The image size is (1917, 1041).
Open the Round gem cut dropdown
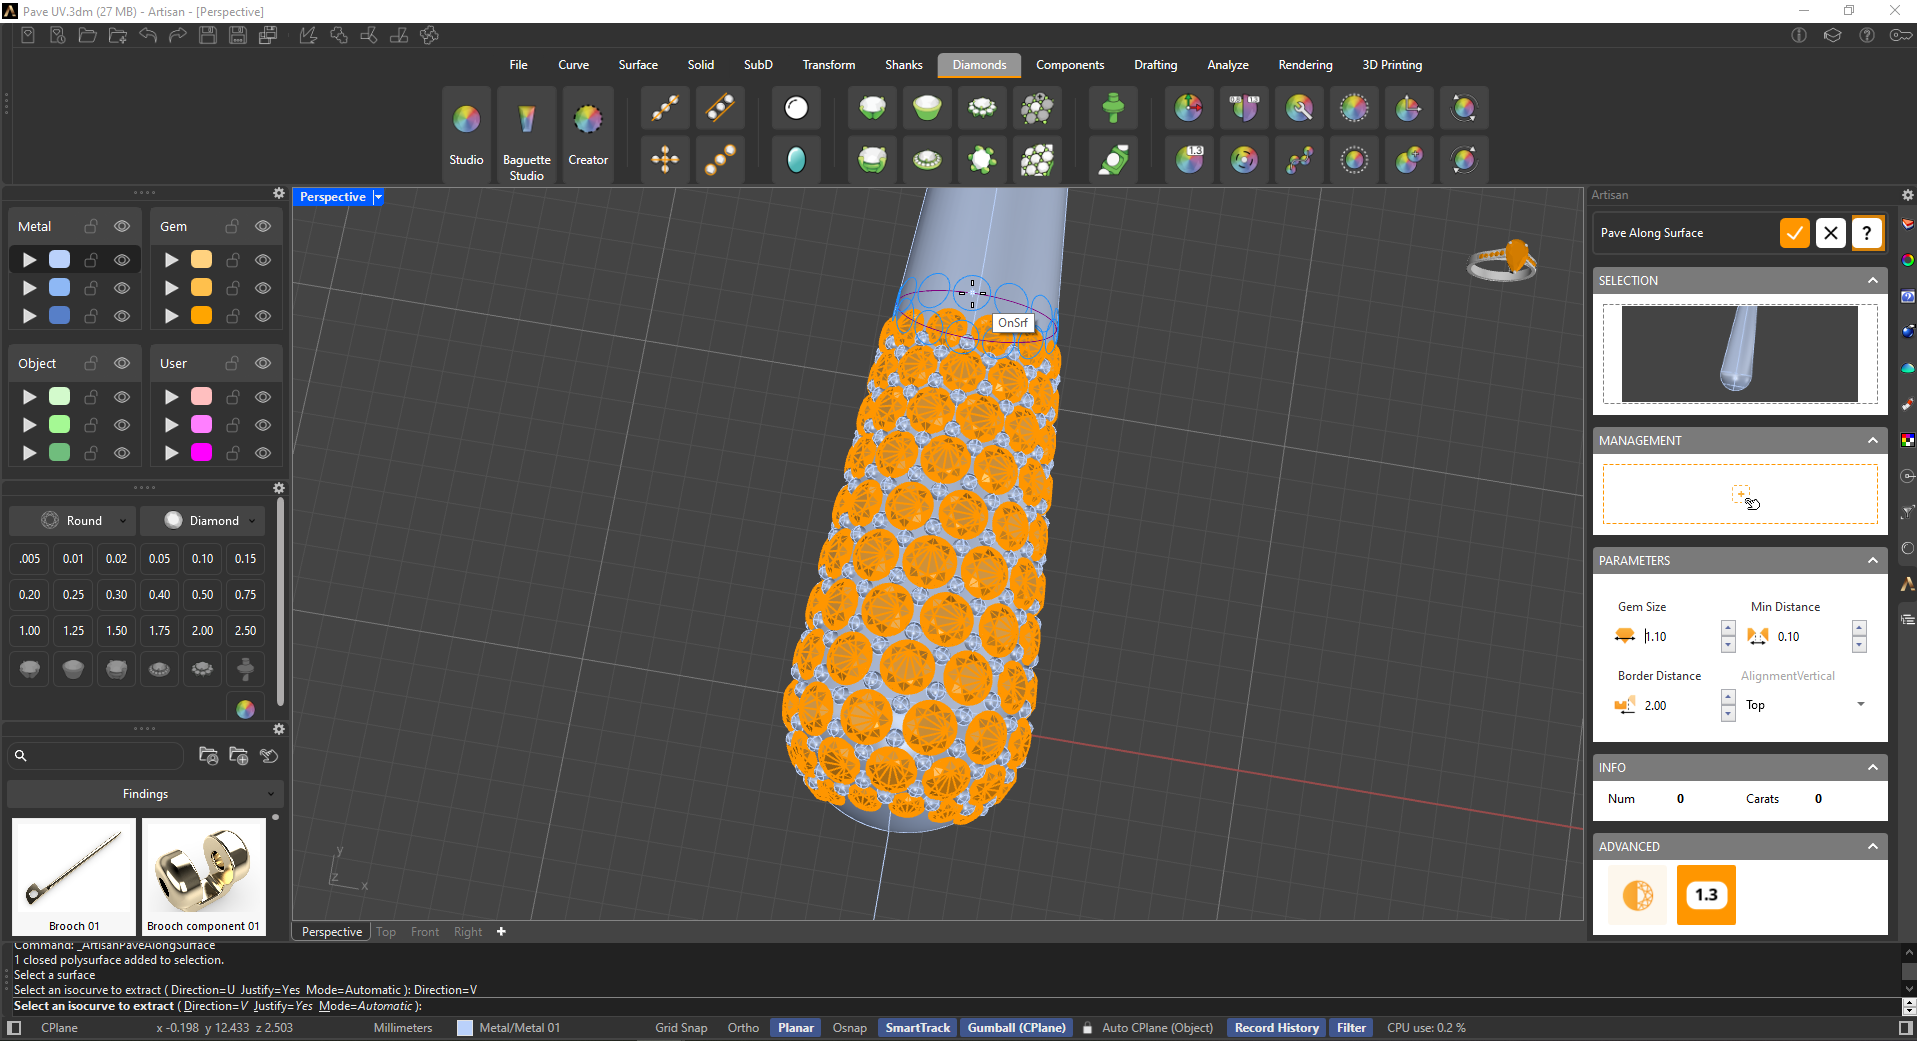[72, 521]
